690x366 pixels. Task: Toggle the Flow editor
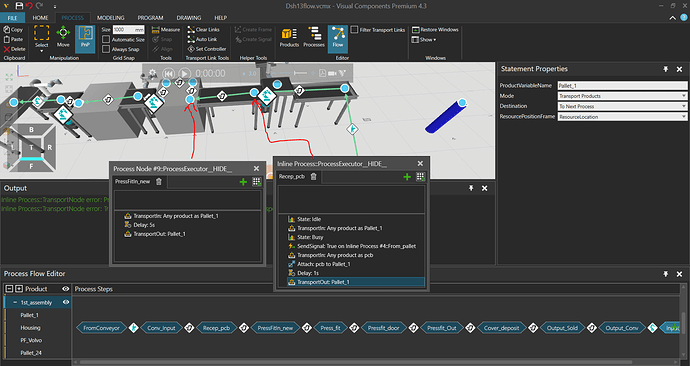[338, 39]
